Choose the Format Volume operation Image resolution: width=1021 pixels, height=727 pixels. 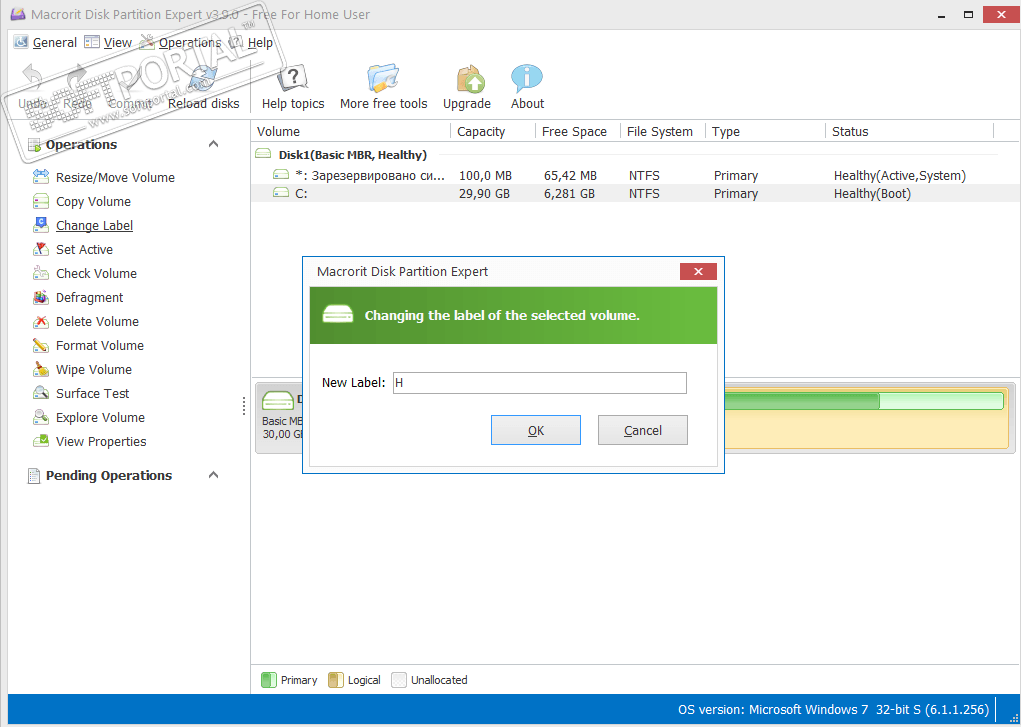pyautogui.click(x=100, y=345)
